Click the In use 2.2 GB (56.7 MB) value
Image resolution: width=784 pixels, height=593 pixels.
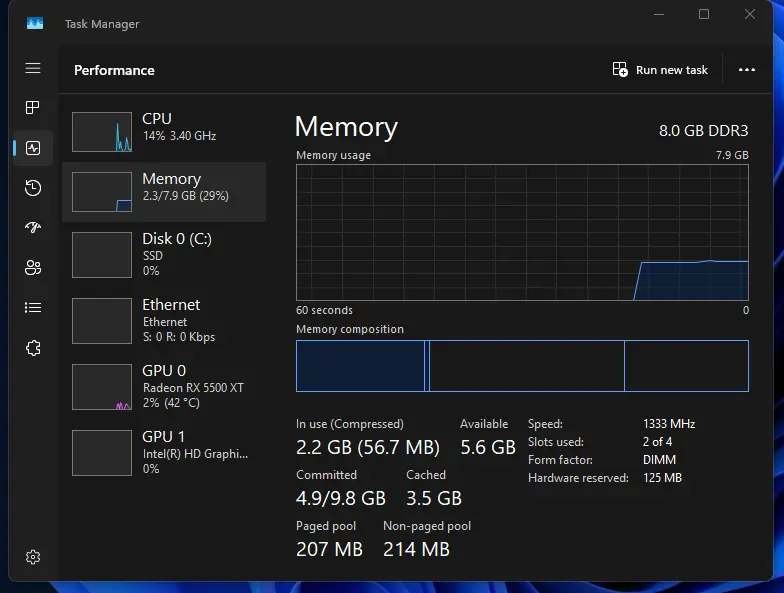(368, 447)
